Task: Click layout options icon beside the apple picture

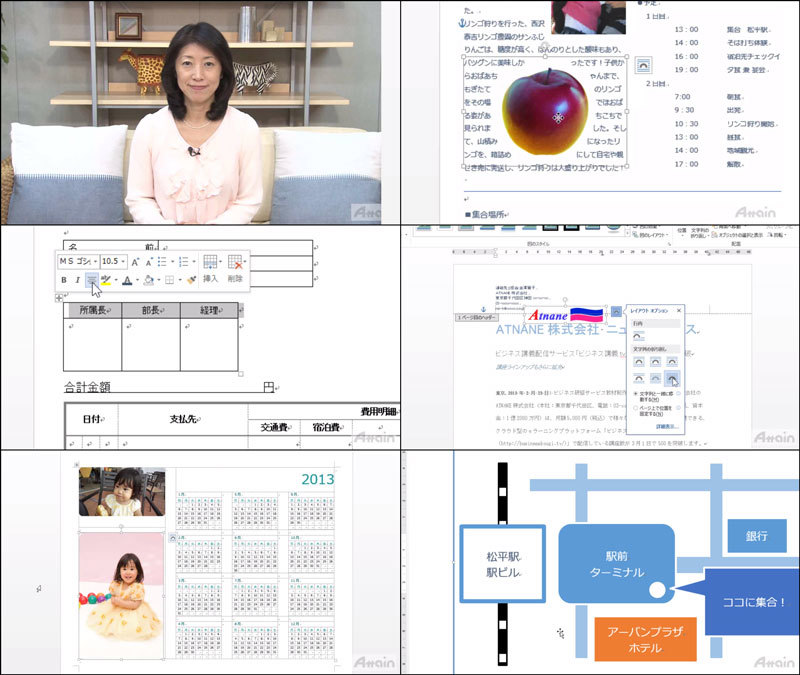Action: [643, 65]
